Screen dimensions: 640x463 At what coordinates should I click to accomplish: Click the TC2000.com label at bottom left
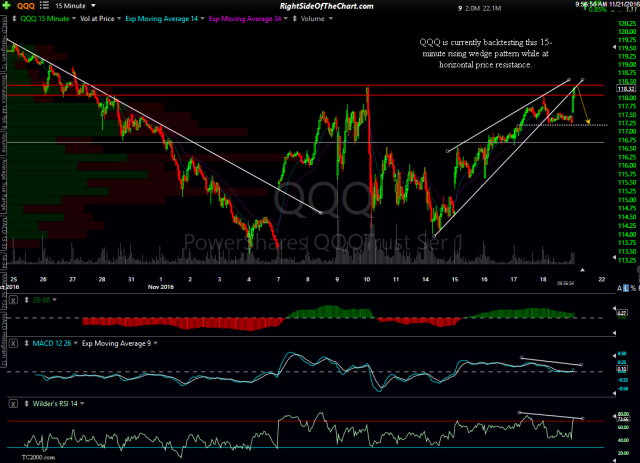pos(38,458)
